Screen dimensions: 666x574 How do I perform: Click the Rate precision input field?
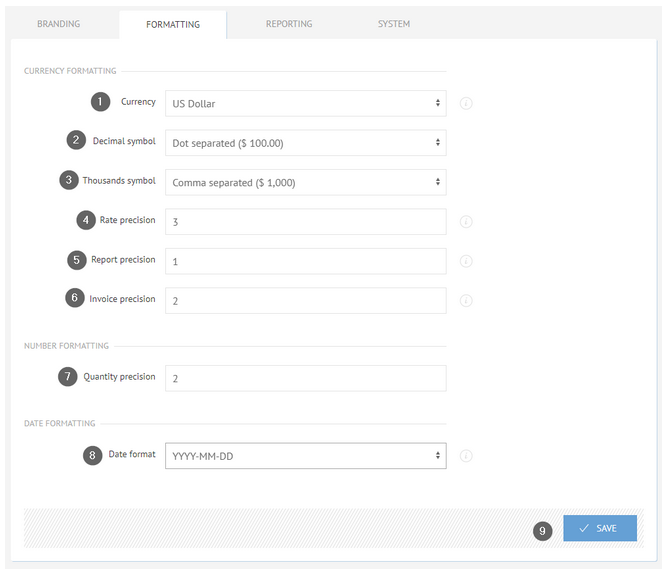[305, 221]
